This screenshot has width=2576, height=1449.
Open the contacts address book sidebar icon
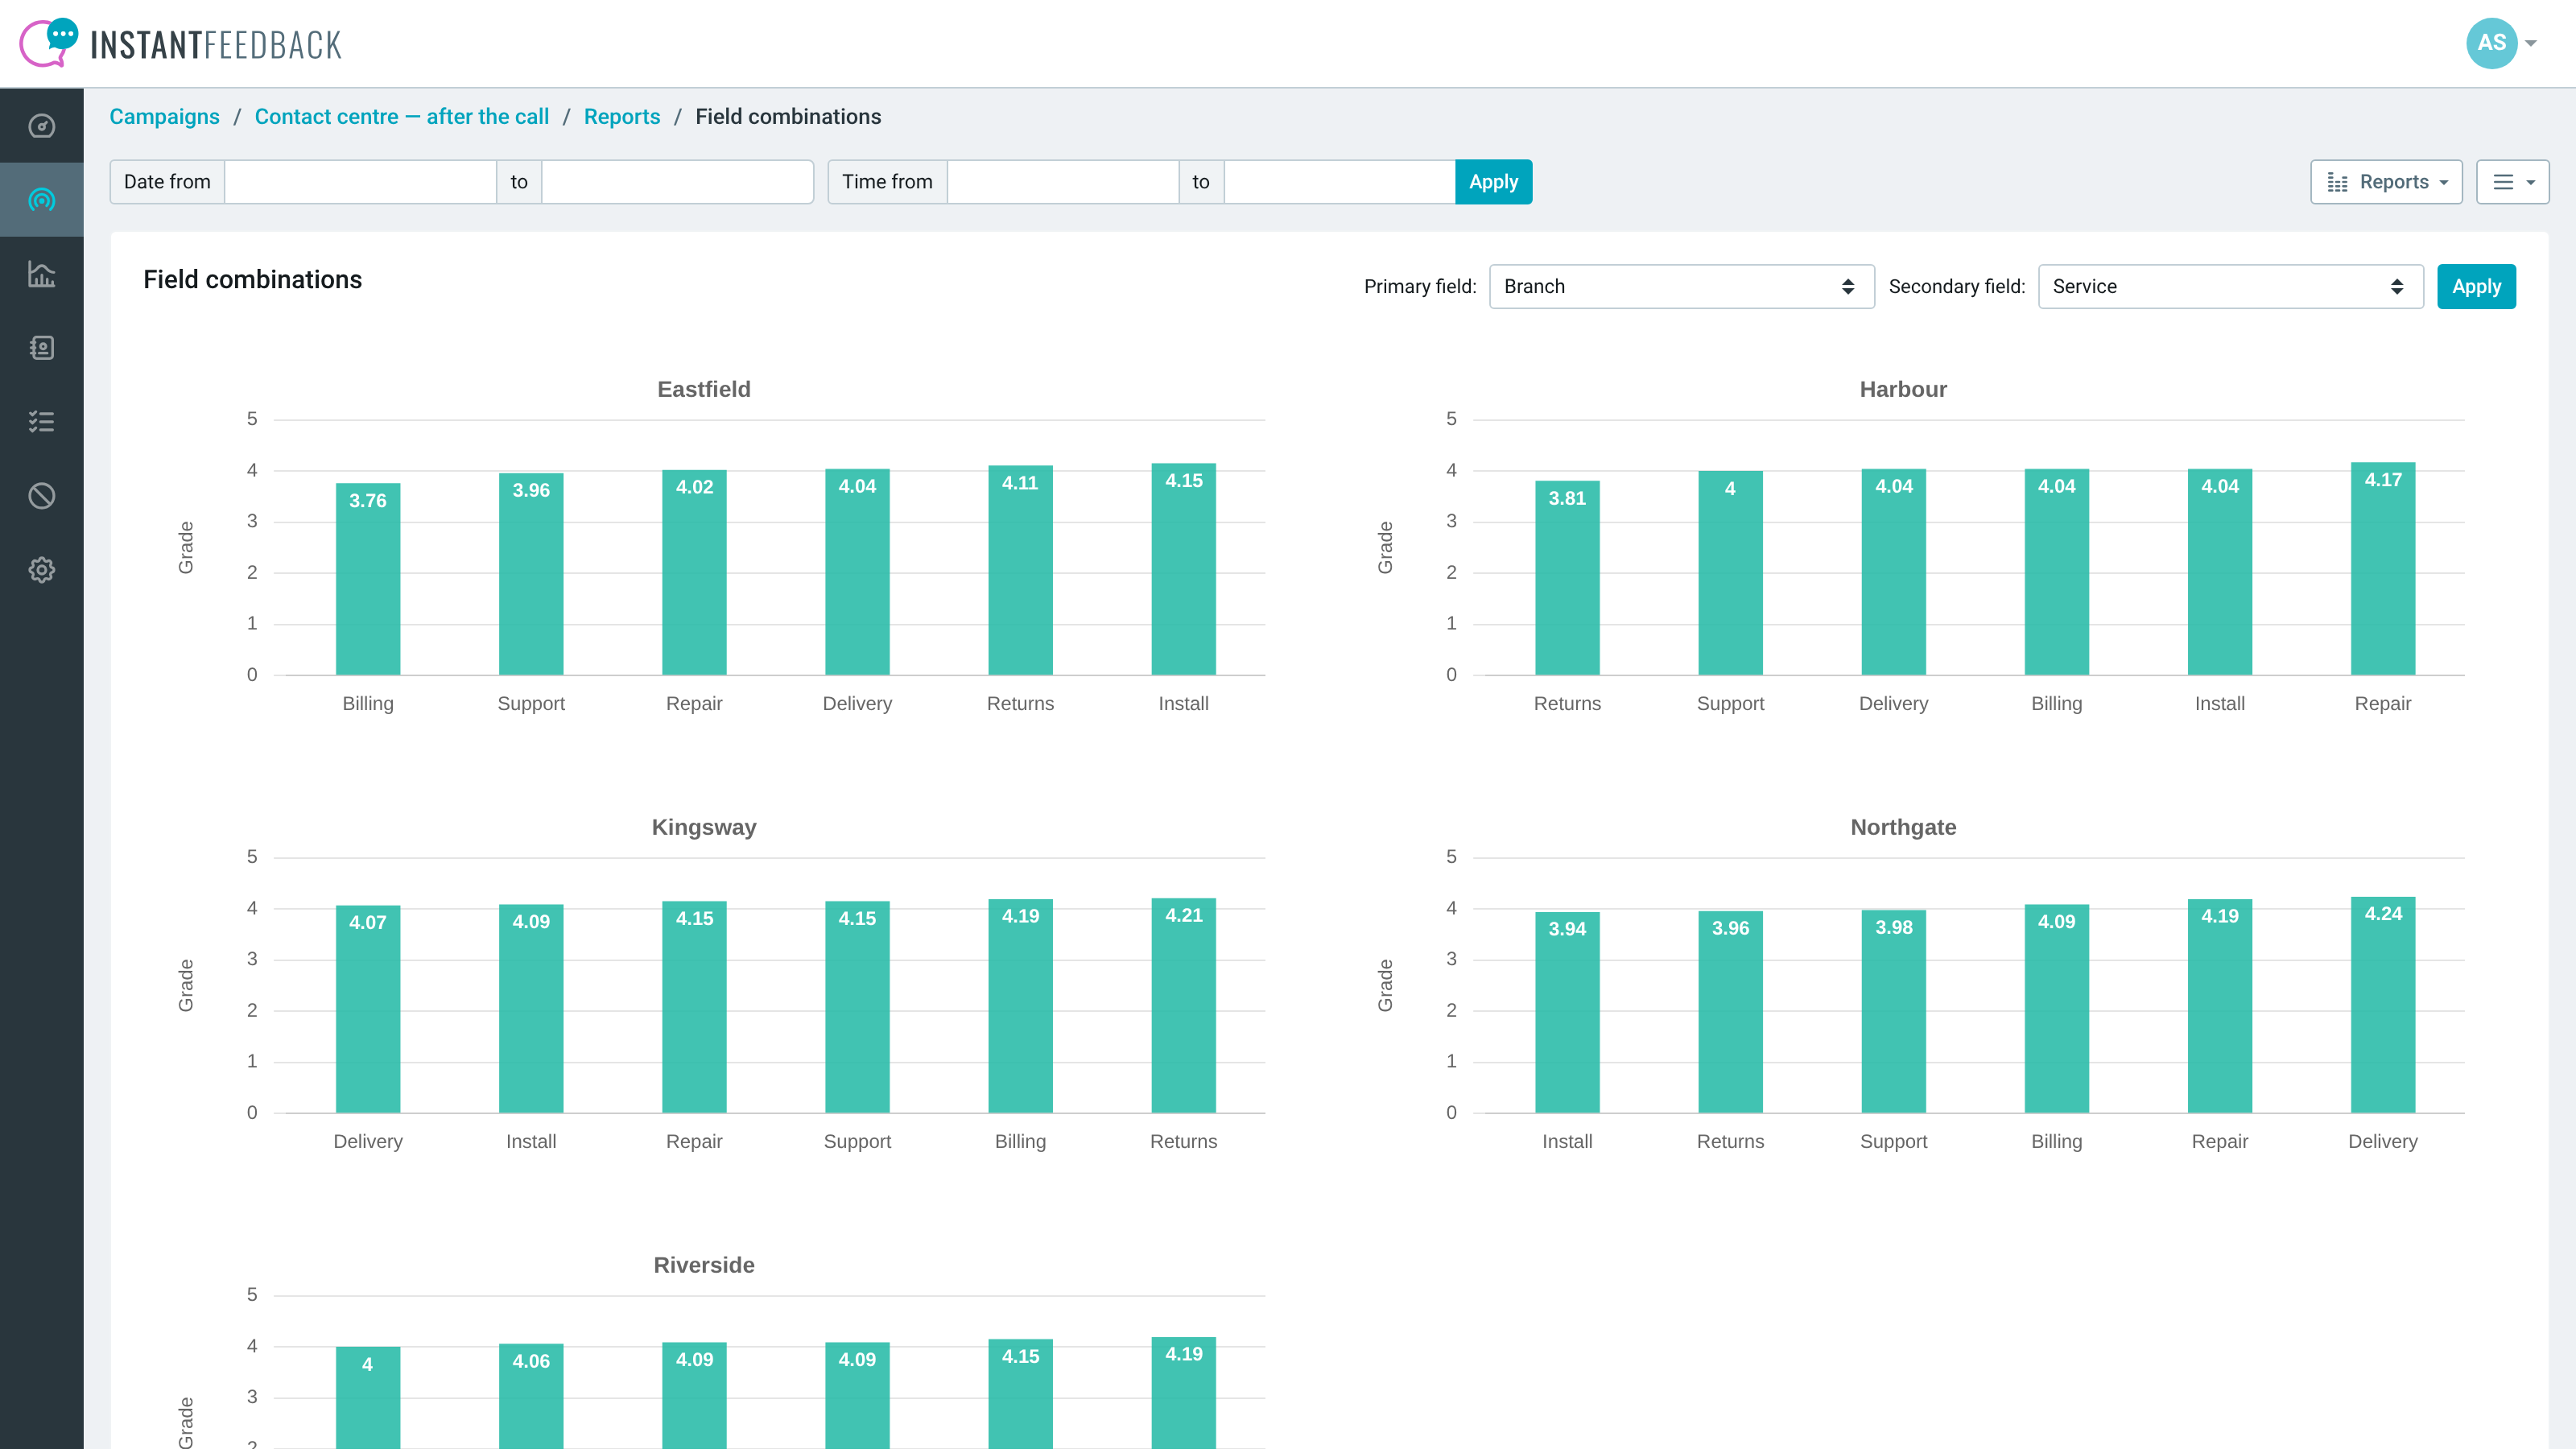click(x=41, y=348)
